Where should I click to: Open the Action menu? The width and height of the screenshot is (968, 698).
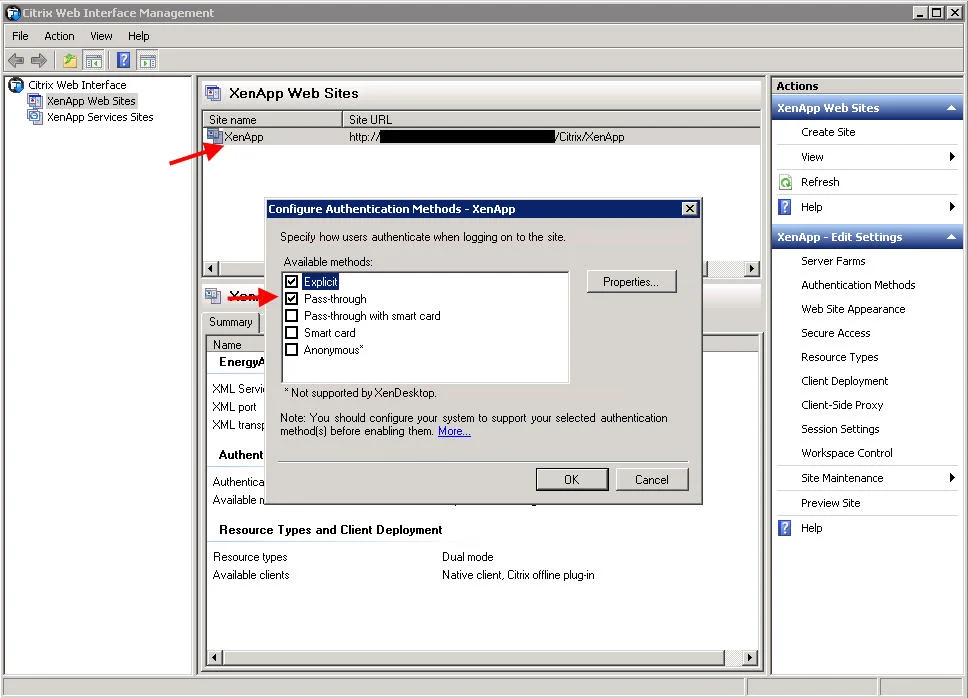[x=59, y=36]
